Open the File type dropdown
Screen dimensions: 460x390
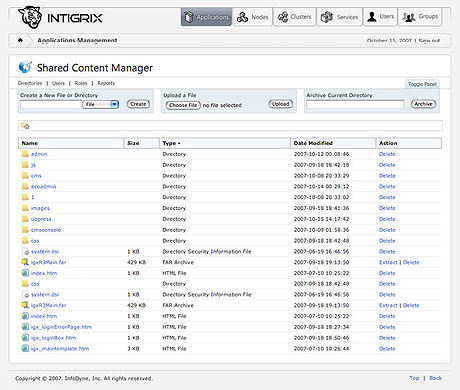coord(100,104)
